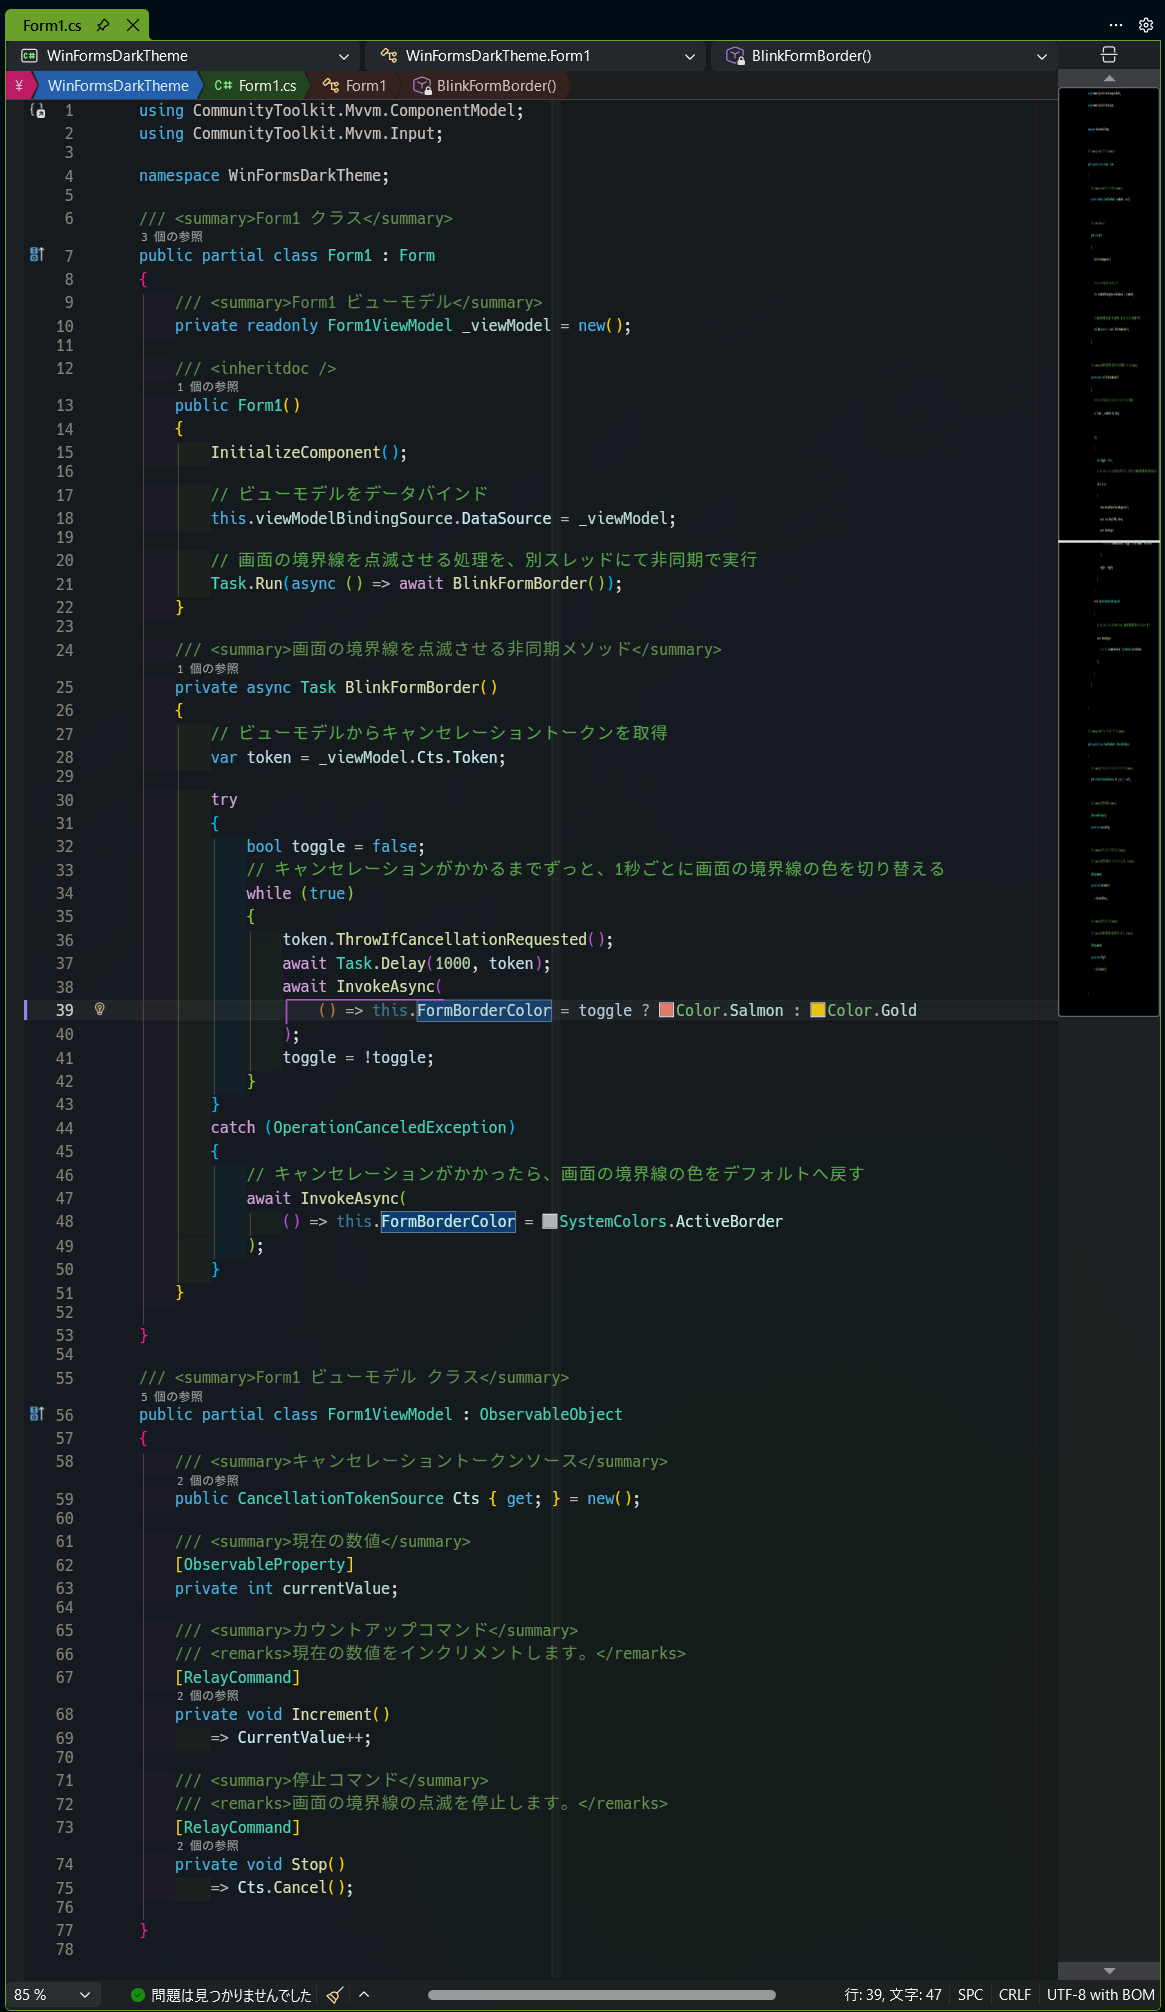Click 'namespace WinFormsDarkTheme' on line 4
The width and height of the screenshot is (1165, 2012).
click(260, 175)
